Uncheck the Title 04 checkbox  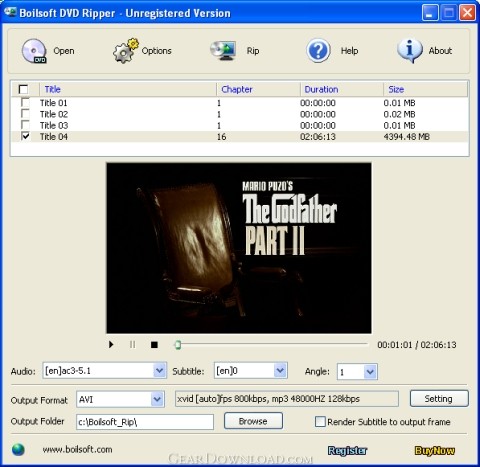25,136
